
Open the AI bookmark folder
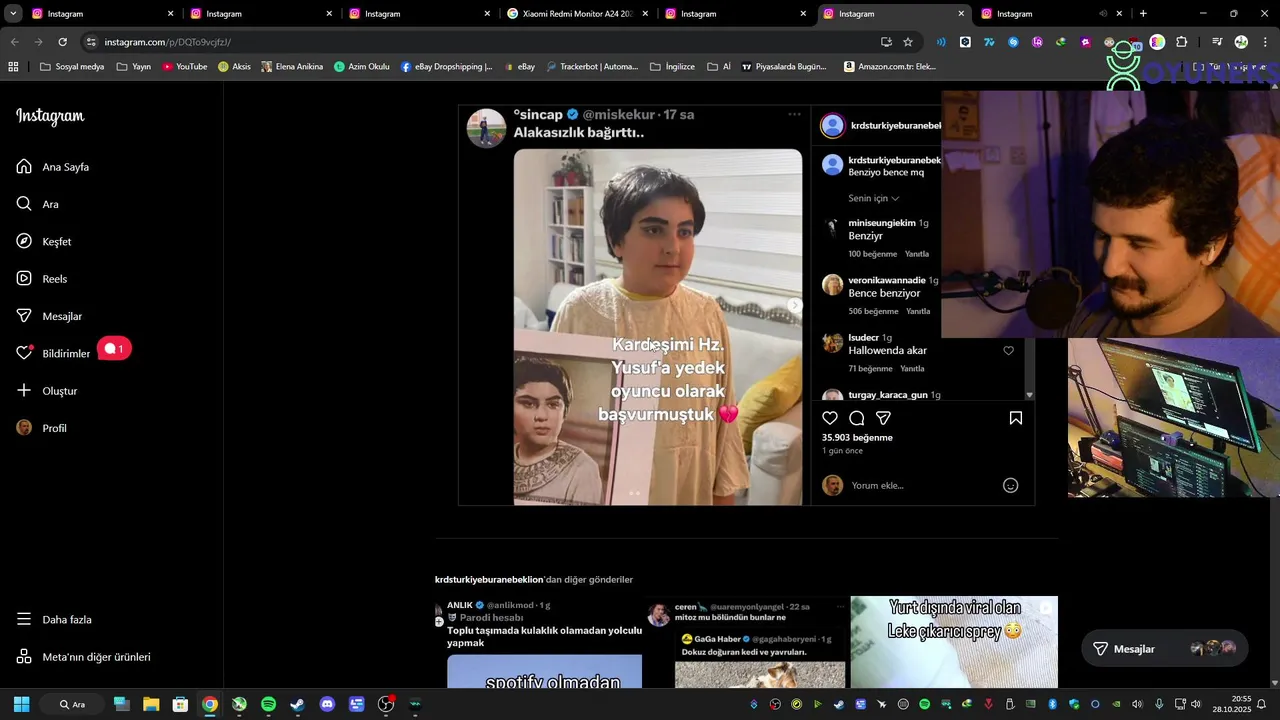click(x=719, y=67)
